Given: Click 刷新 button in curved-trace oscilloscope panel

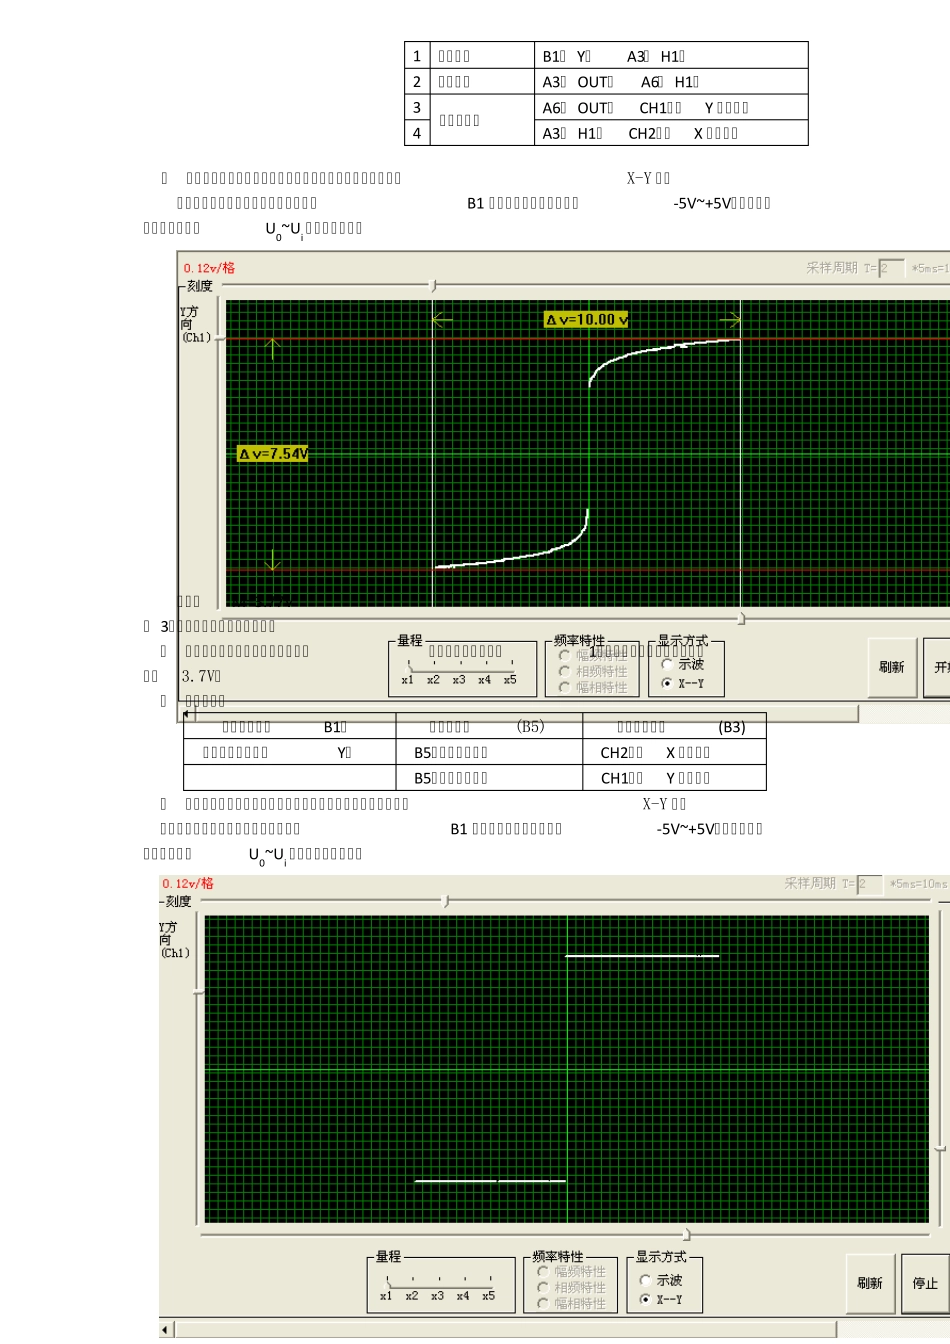Looking at the screenshot, I should 891,667.
